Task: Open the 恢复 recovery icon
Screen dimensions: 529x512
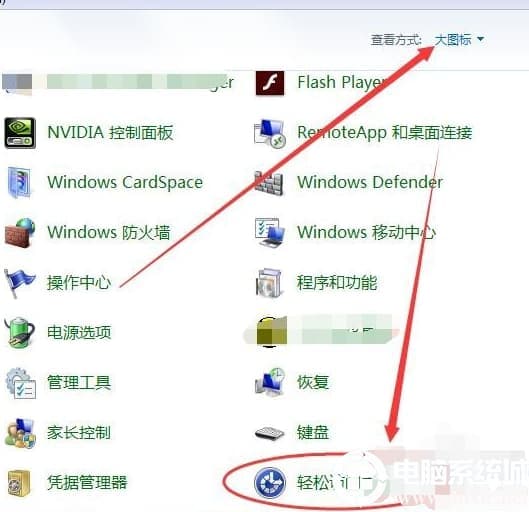Action: click(270, 382)
